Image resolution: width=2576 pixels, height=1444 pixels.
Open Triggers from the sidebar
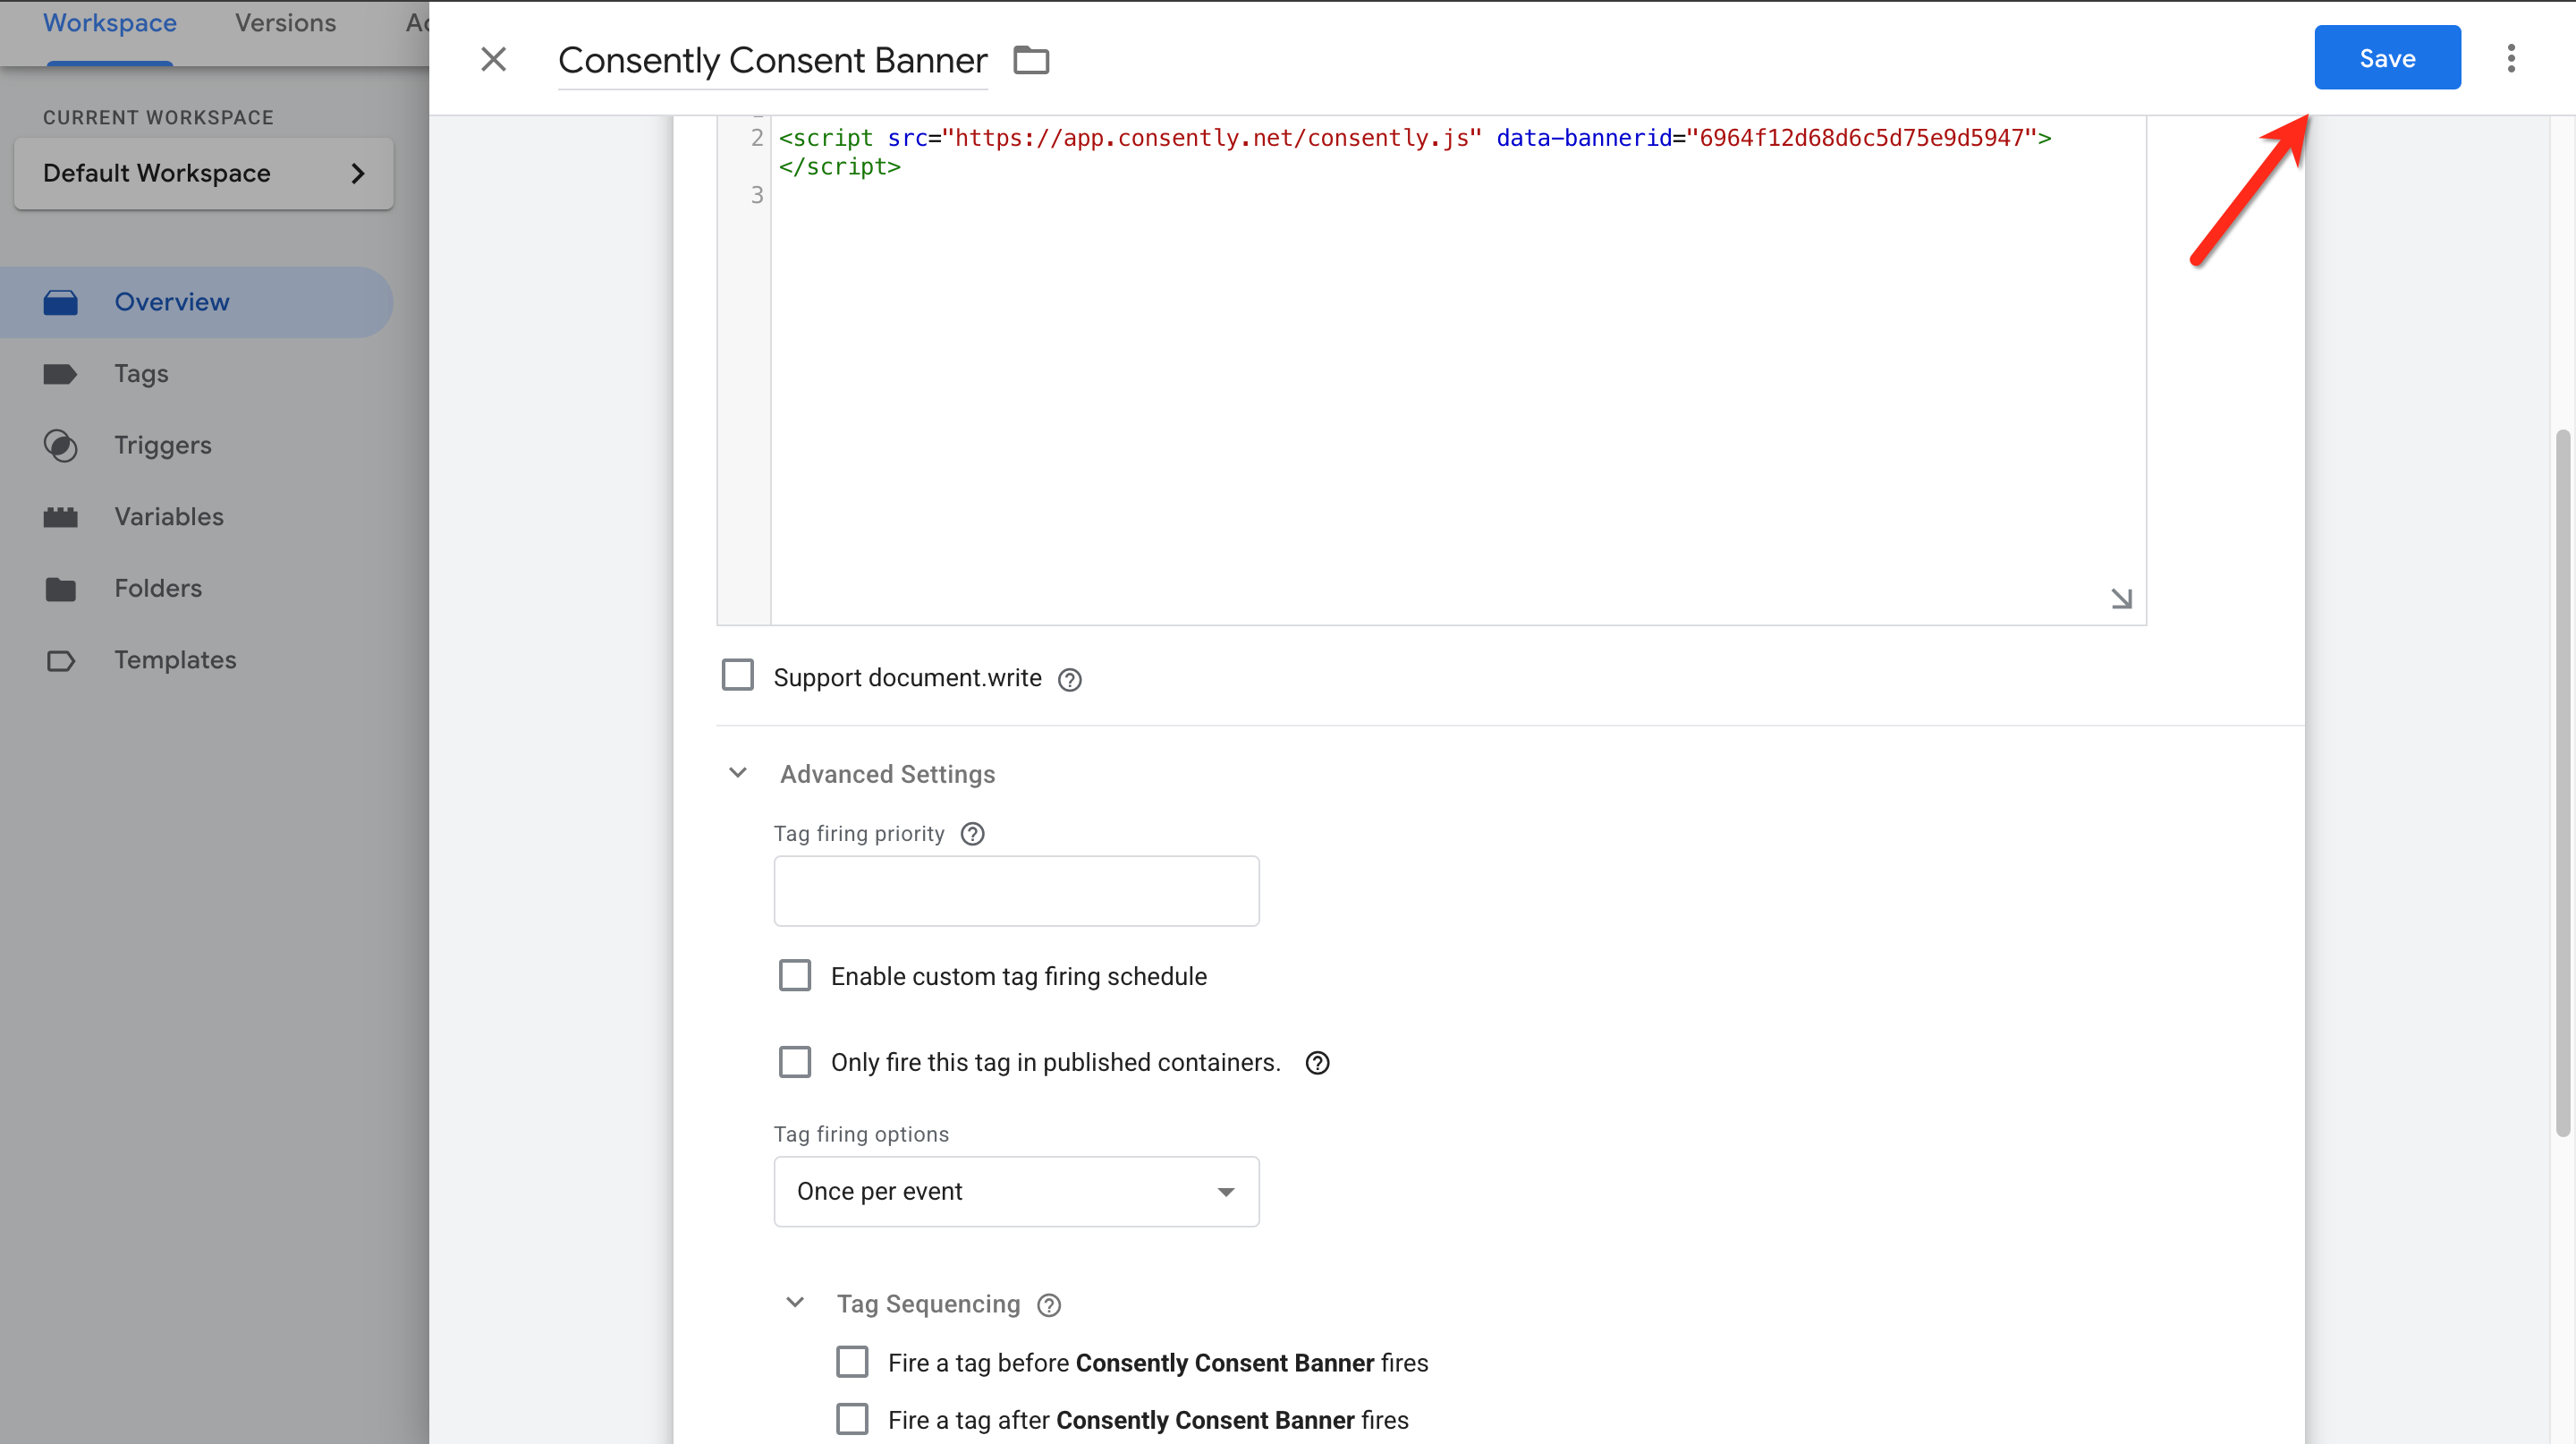coord(162,445)
